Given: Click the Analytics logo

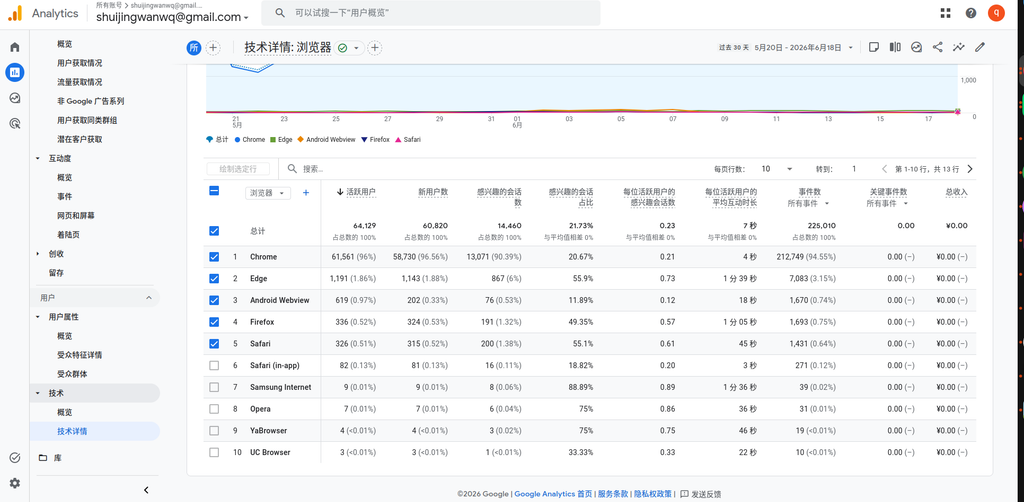Looking at the screenshot, I should 15,13.
